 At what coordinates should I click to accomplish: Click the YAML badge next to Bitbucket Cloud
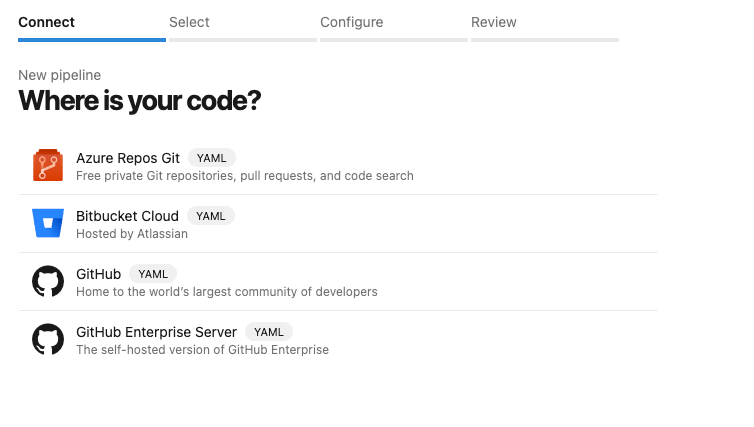[x=211, y=216]
